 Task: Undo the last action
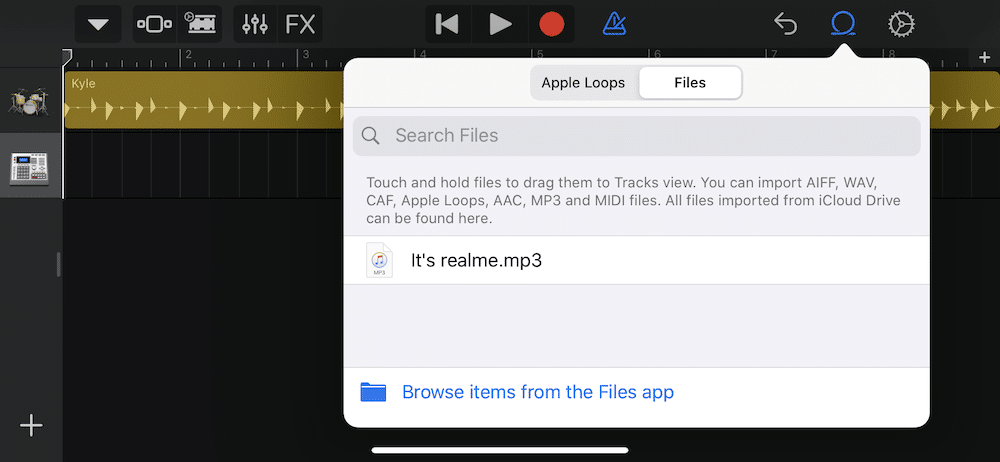pos(786,24)
